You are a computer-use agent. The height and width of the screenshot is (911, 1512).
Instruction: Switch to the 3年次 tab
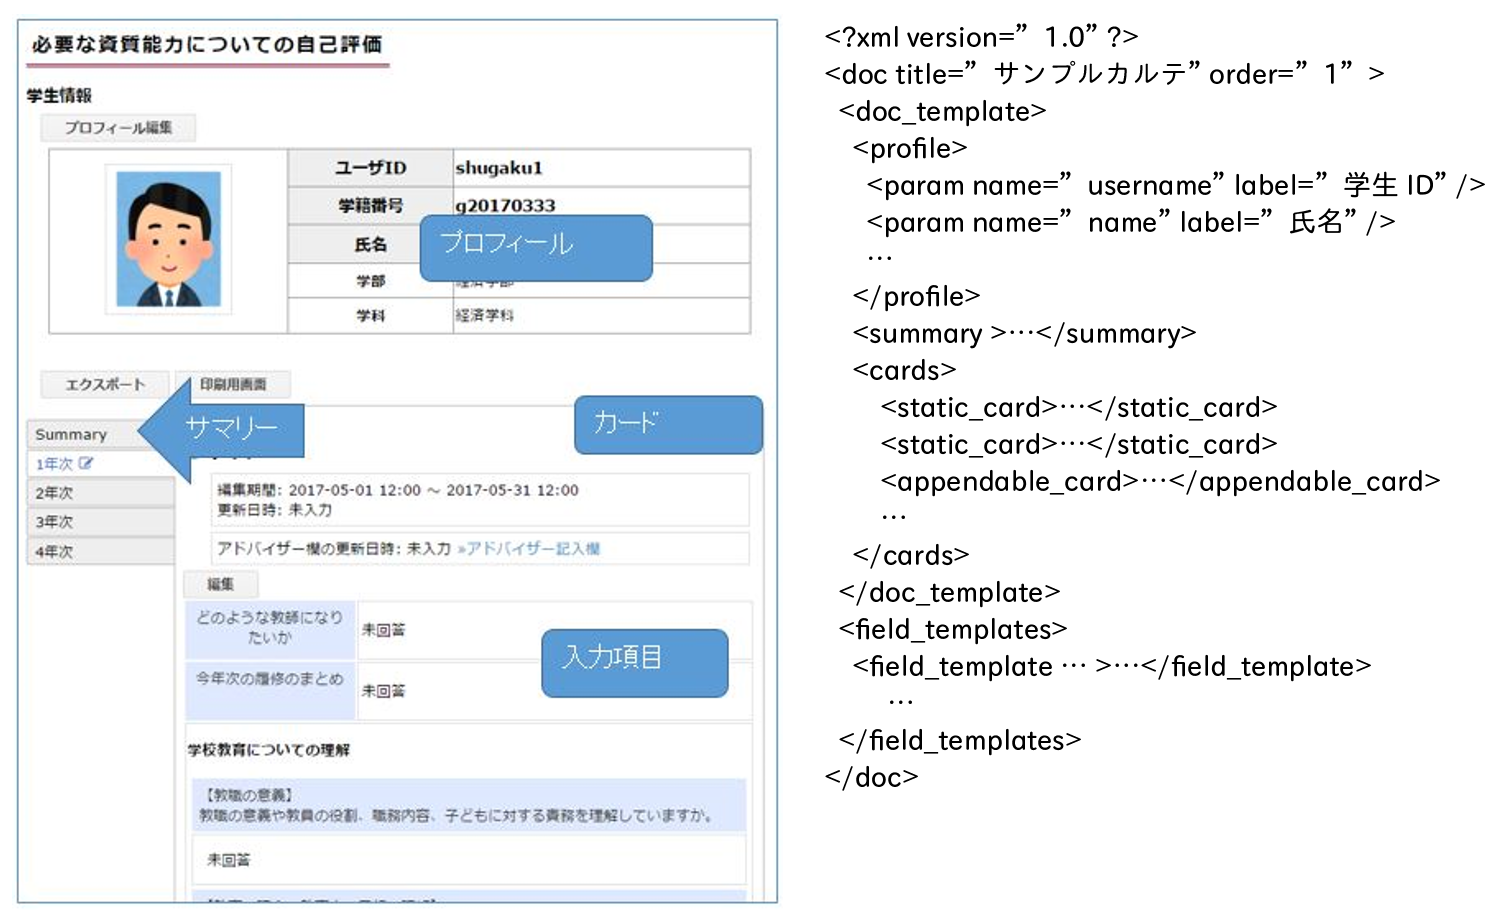pyautogui.click(x=100, y=522)
